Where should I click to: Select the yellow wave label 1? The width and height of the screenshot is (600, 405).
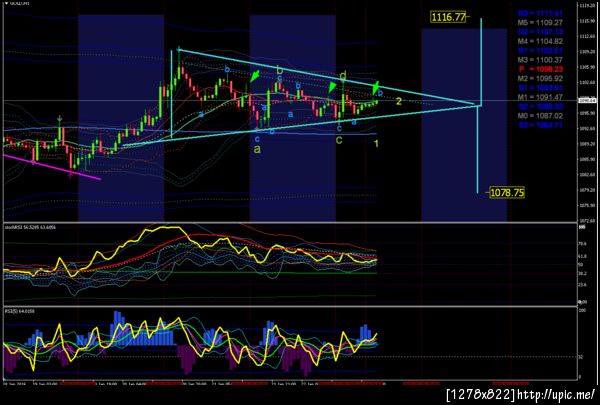point(376,144)
